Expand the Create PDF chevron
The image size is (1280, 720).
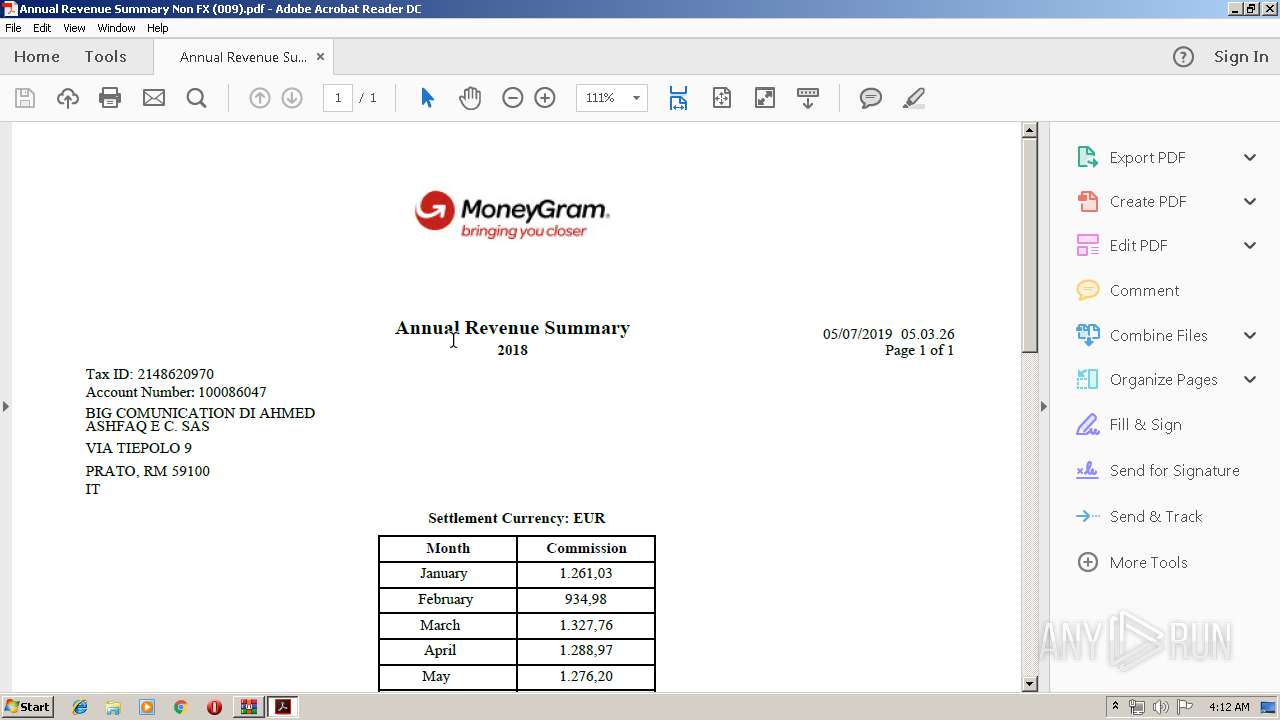tap(1250, 201)
